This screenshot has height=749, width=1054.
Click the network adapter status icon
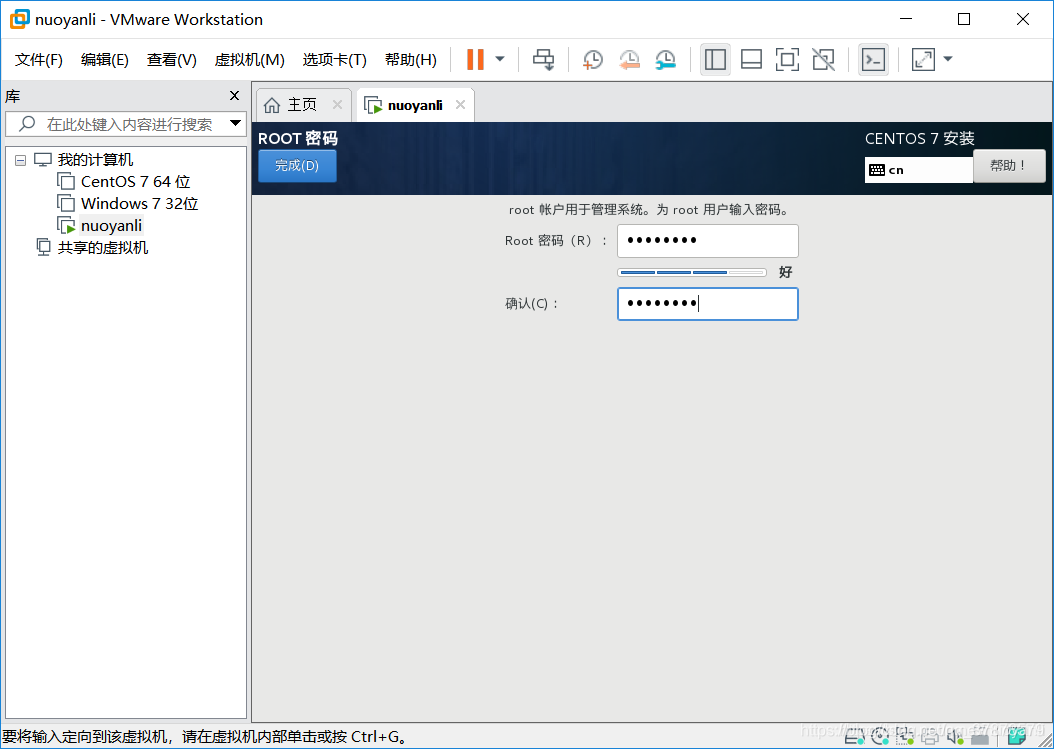point(905,738)
